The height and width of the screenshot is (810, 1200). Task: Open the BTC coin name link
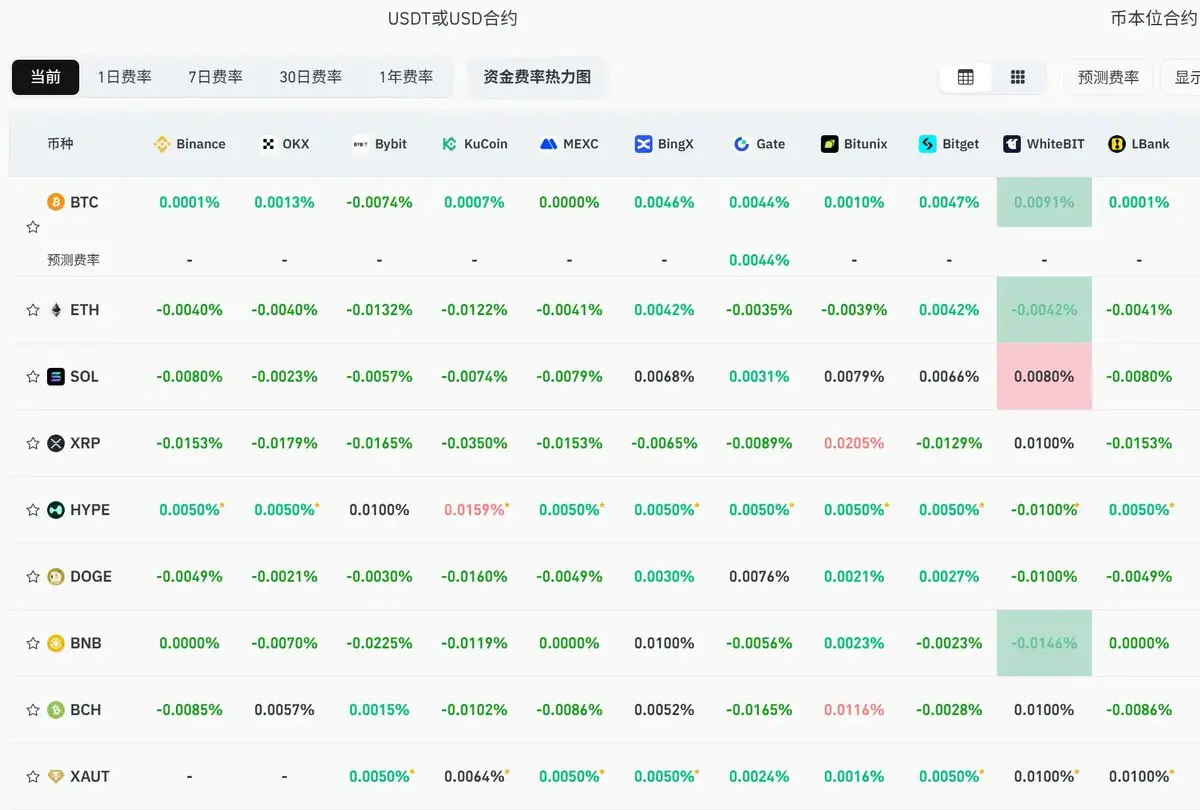[x=84, y=202]
